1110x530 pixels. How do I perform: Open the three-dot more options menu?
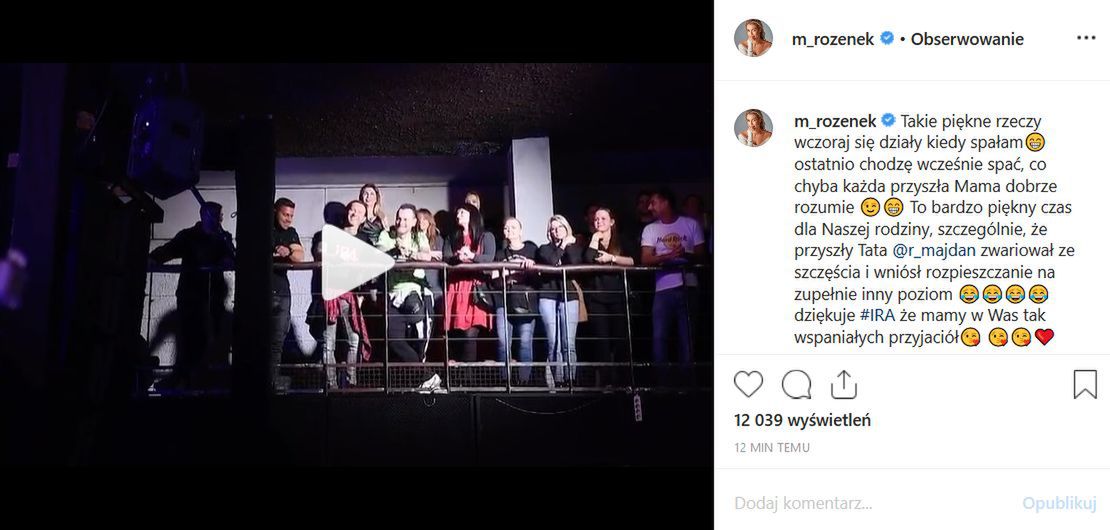coord(1086,38)
